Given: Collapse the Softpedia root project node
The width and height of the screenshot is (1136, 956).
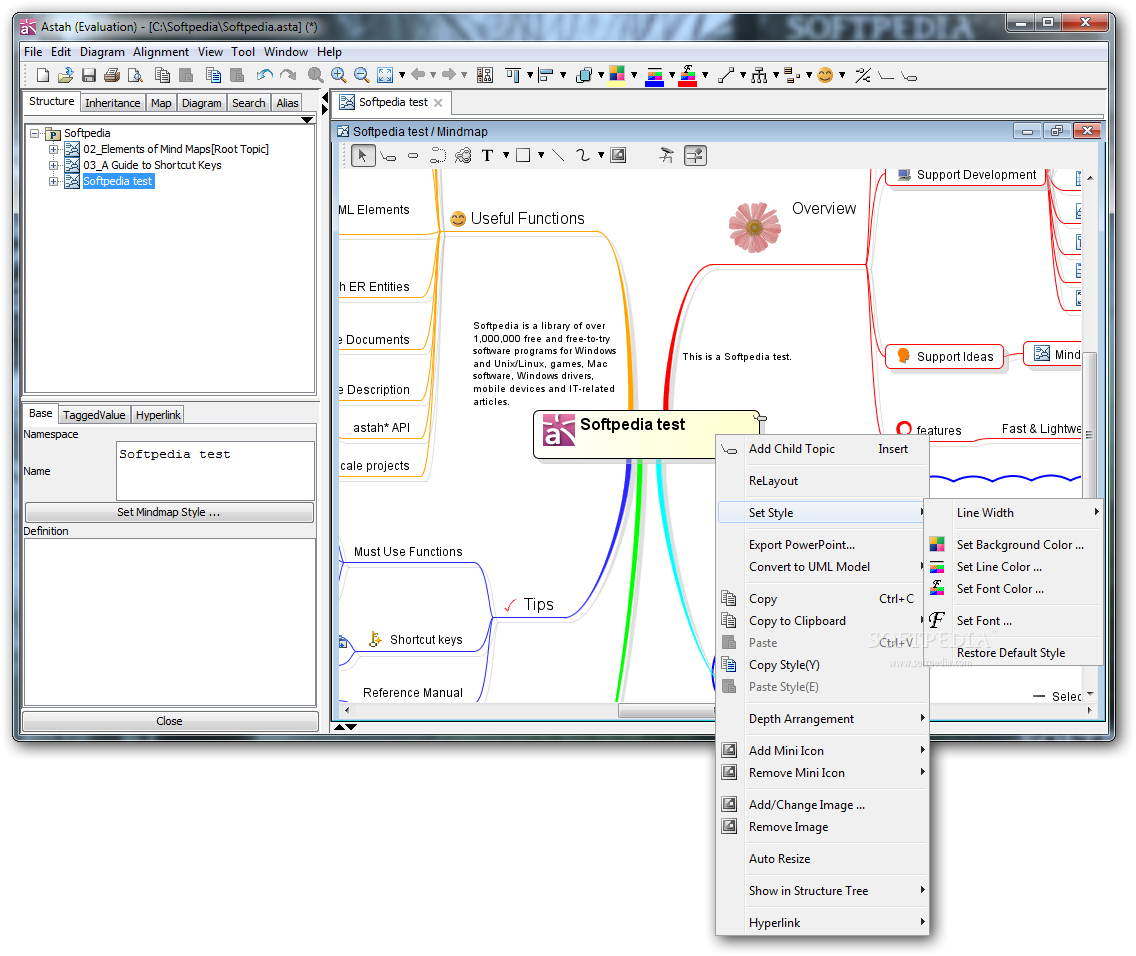Looking at the screenshot, I should click(x=34, y=133).
